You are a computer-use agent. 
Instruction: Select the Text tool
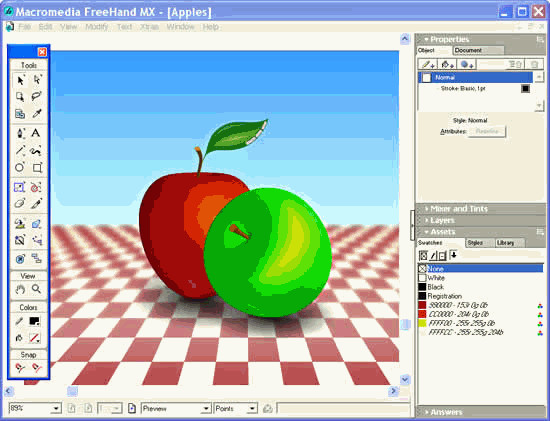36,133
